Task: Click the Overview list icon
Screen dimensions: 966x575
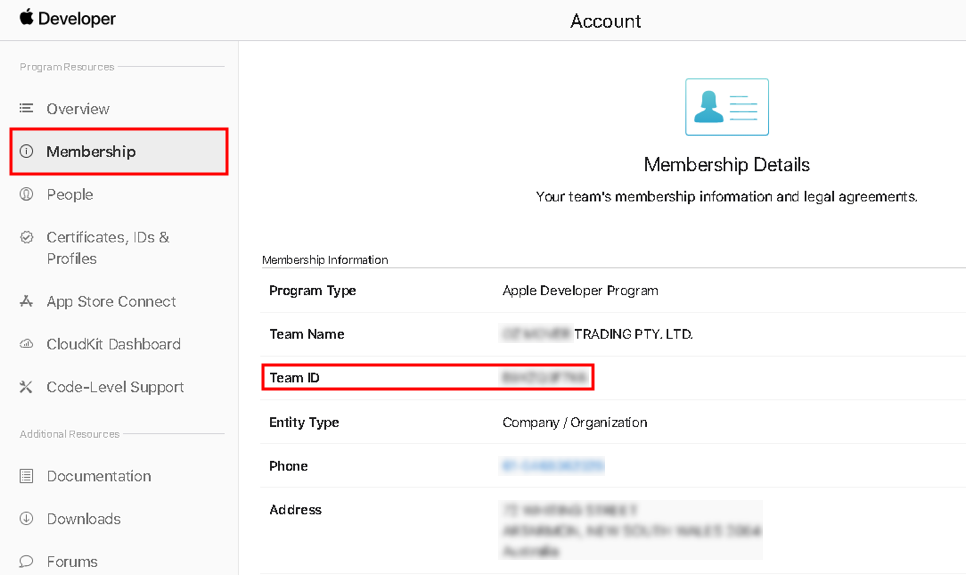Action: click(x=26, y=108)
